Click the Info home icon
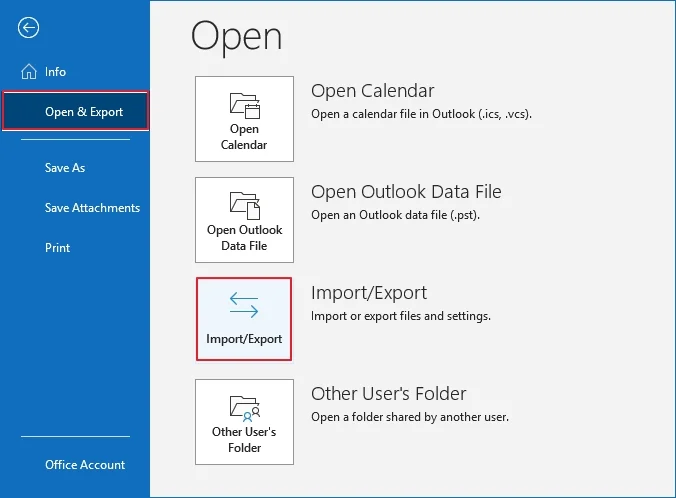 tap(29, 72)
